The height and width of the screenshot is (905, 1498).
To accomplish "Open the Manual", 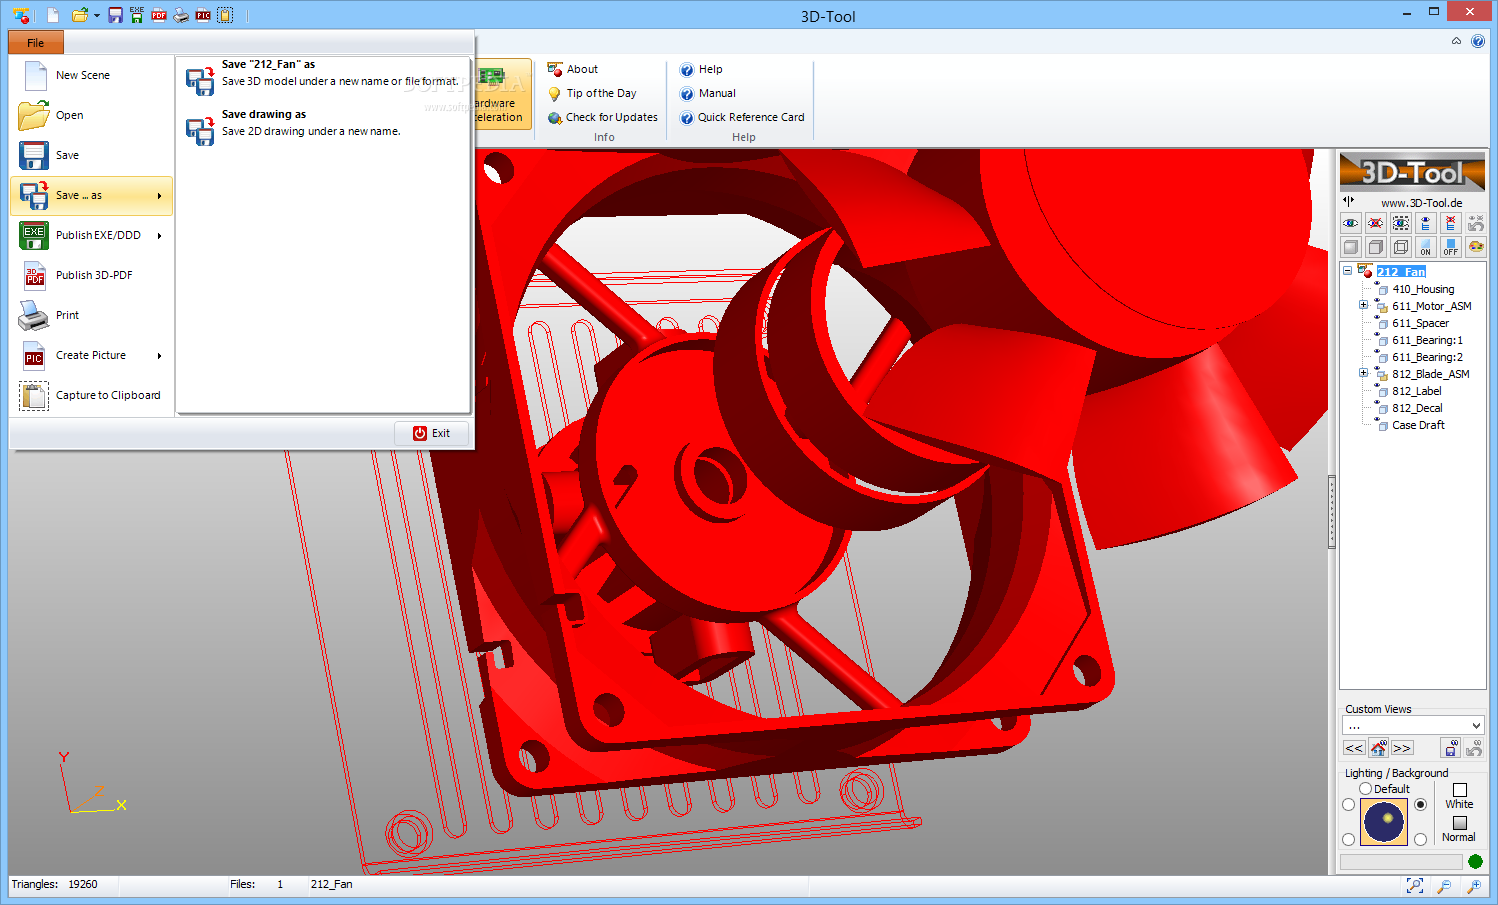I will pyautogui.click(x=708, y=93).
